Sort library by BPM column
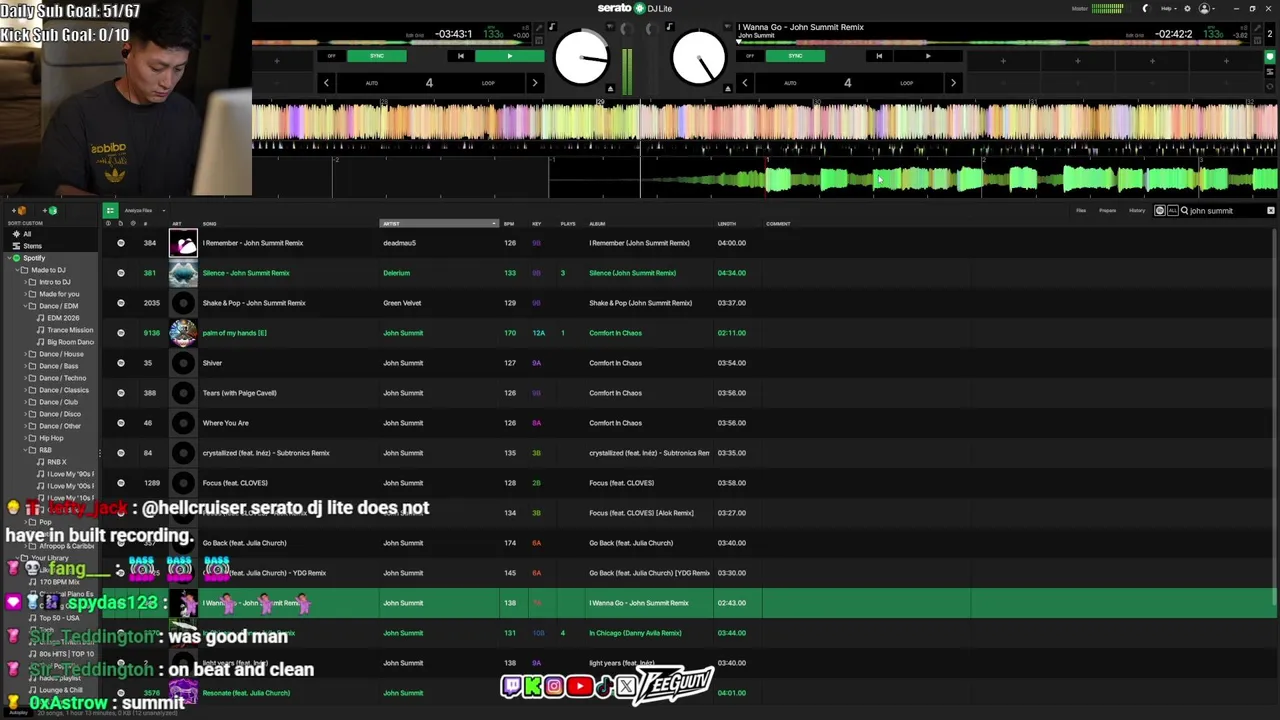1280x720 pixels. 509,224
